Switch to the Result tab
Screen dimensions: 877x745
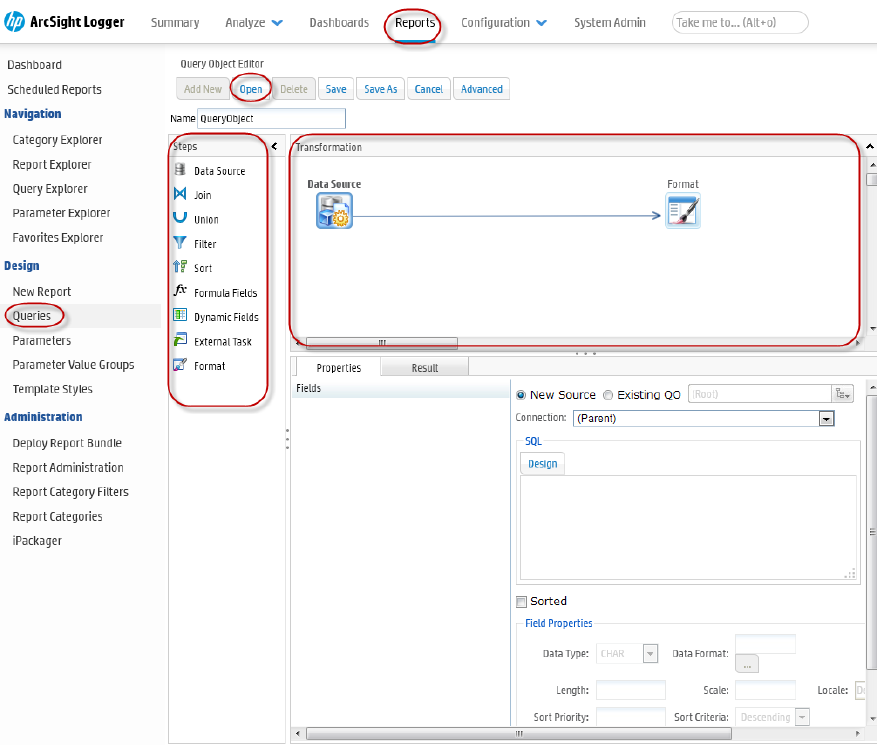pos(425,367)
